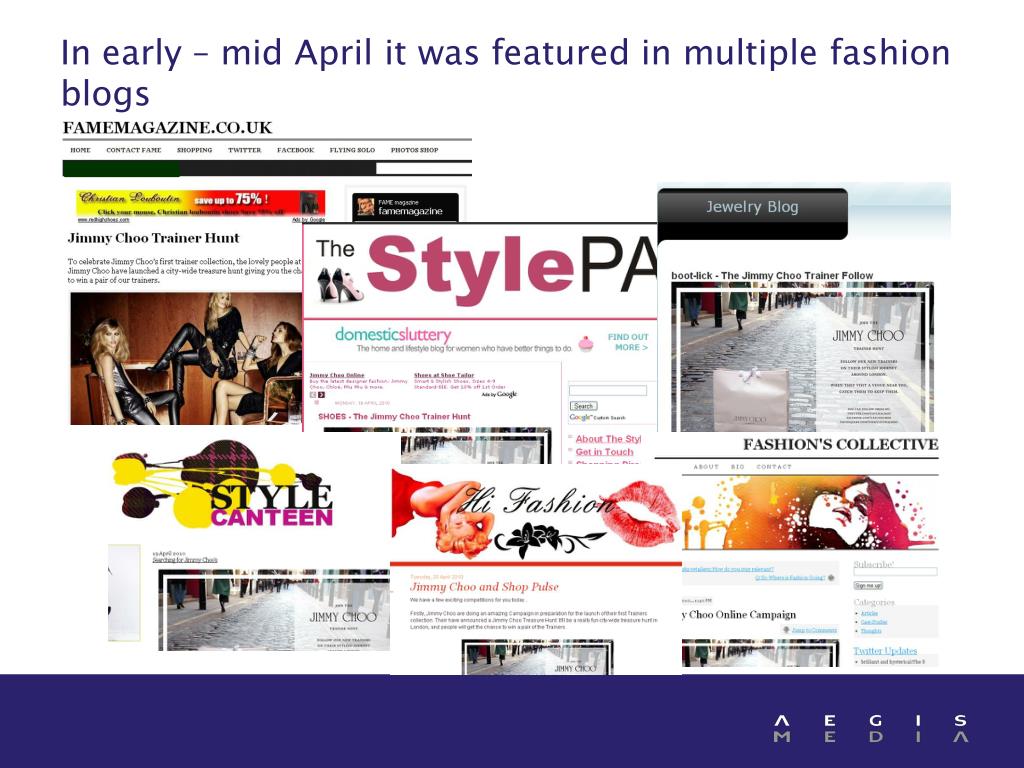This screenshot has height=768, width=1024.
Task: Click the FAMEMAGAZINE.CO.UK site title
Action: pyautogui.click(x=167, y=127)
